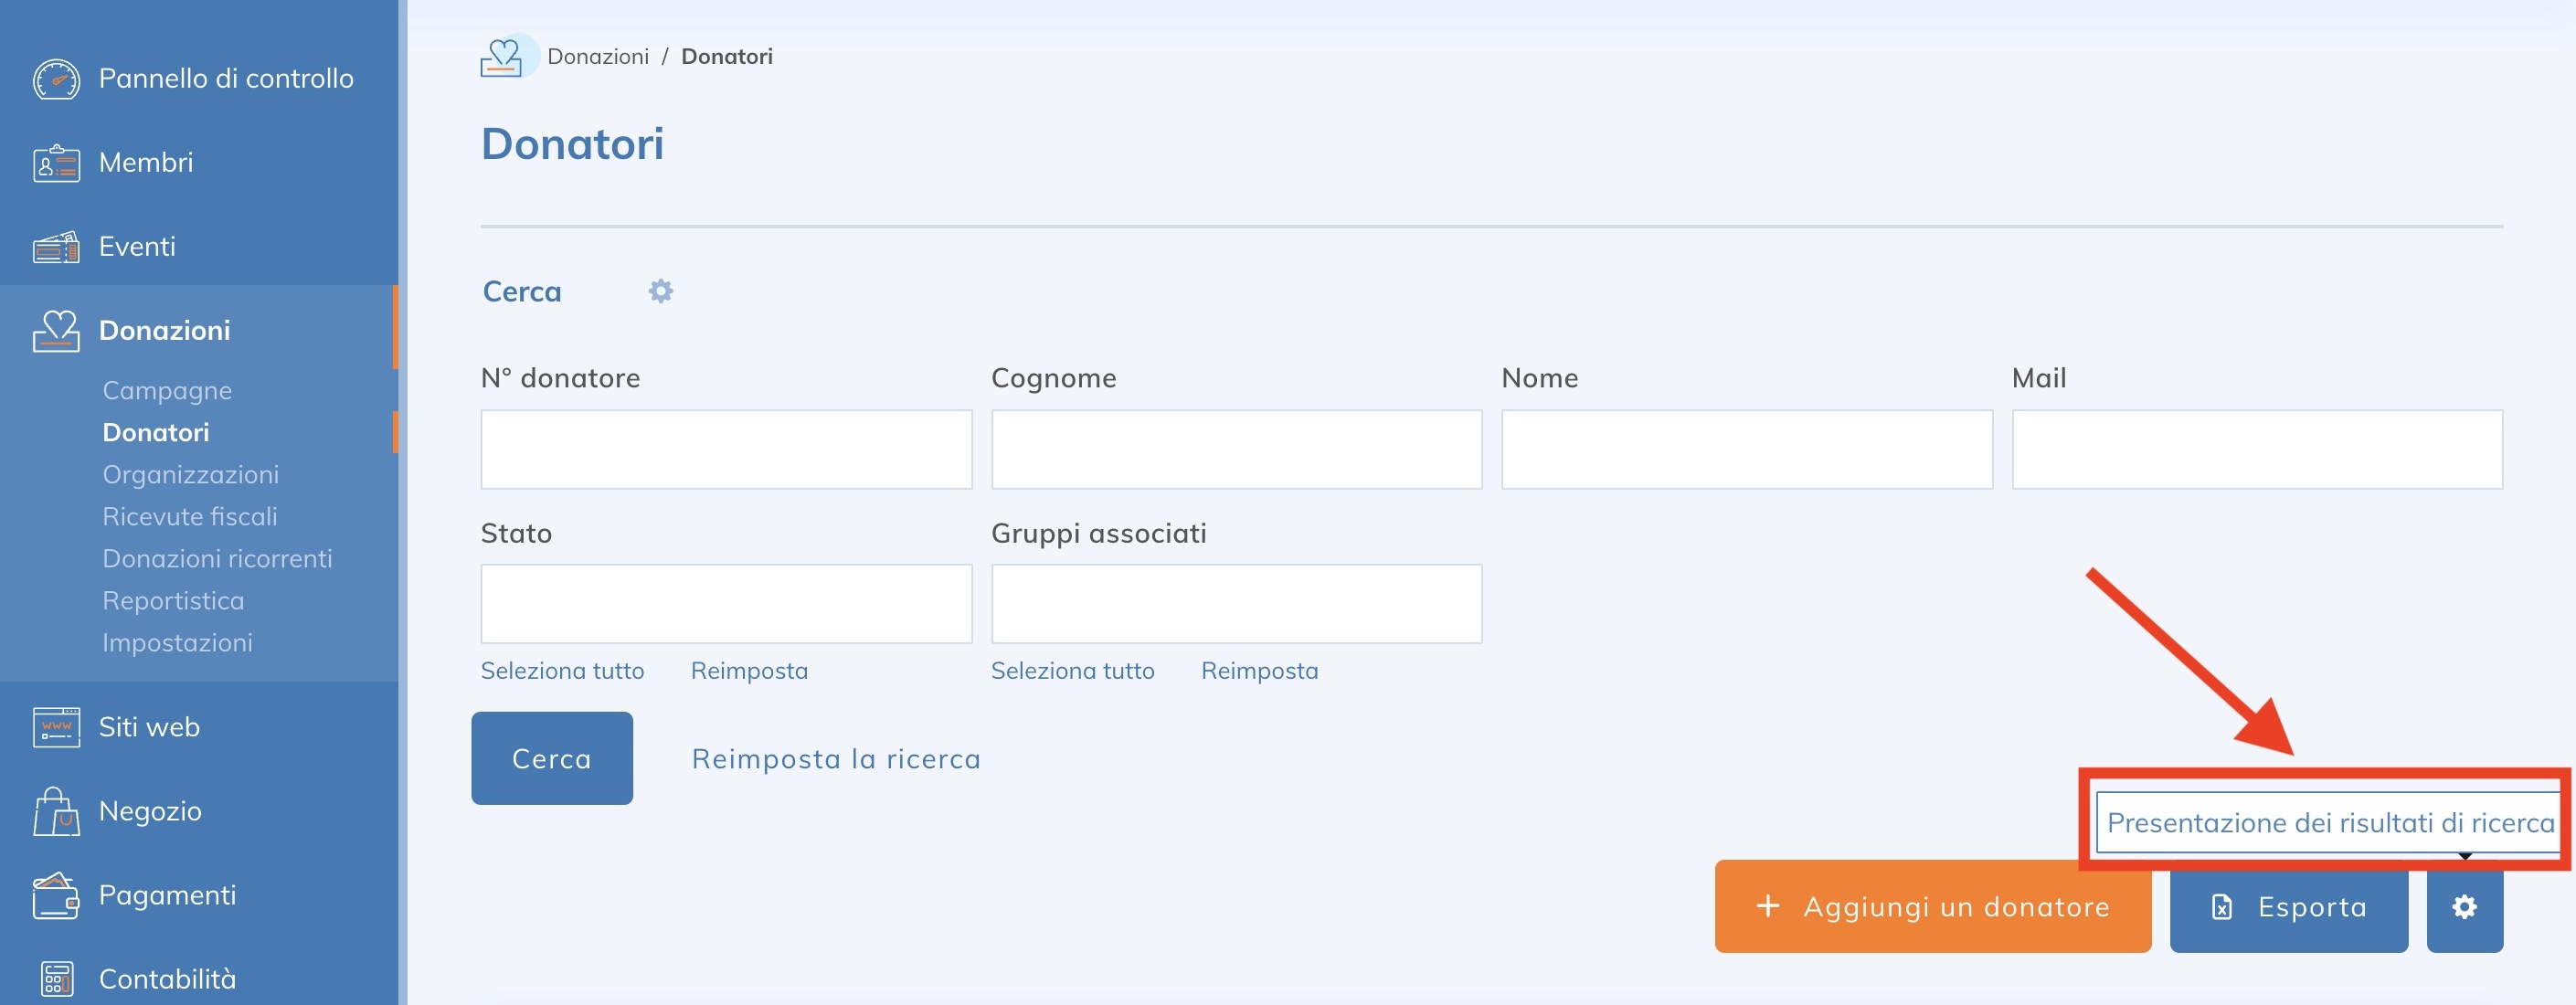The width and height of the screenshot is (2576, 1005).
Task: Open results presentation gear button
Action: pyautogui.click(x=2464, y=907)
